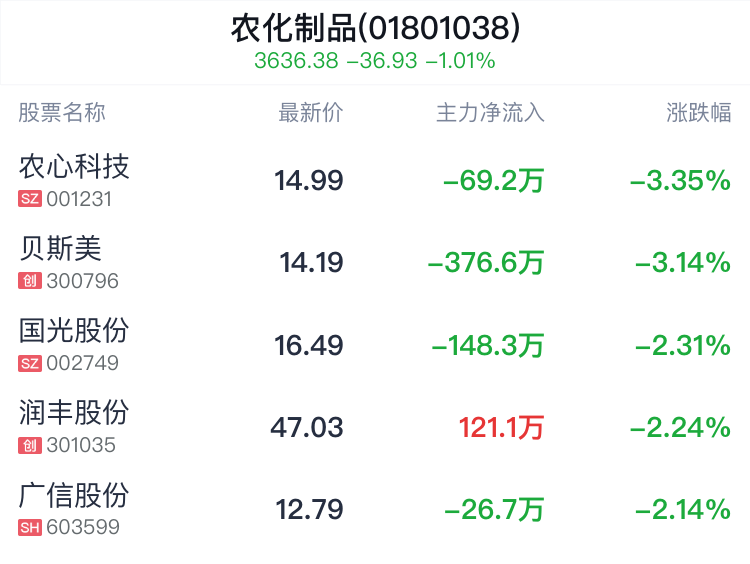Viewport: 750px width, 564px height.
Task: Click the SH badge beside 603599
Action: (30, 528)
